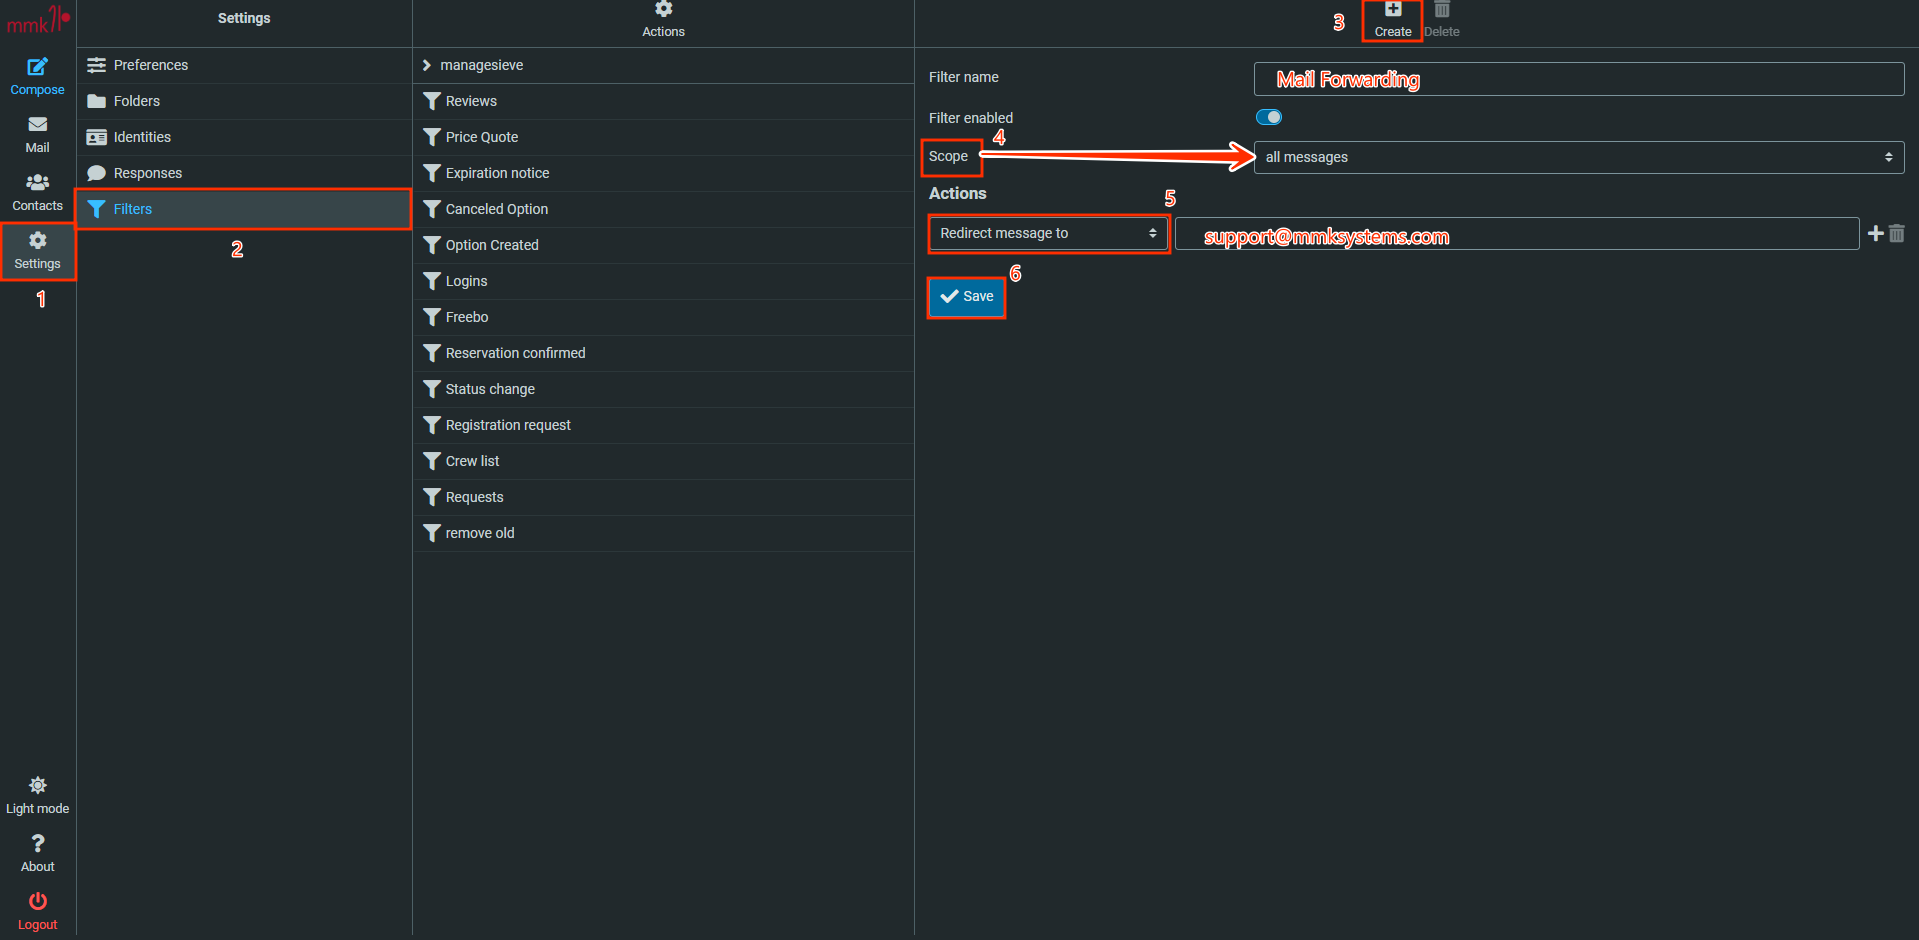The width and height of the screenshot is (1919, 940).
Task: Select the Reservation confirmed filter
Action: (x=664, y=353)
